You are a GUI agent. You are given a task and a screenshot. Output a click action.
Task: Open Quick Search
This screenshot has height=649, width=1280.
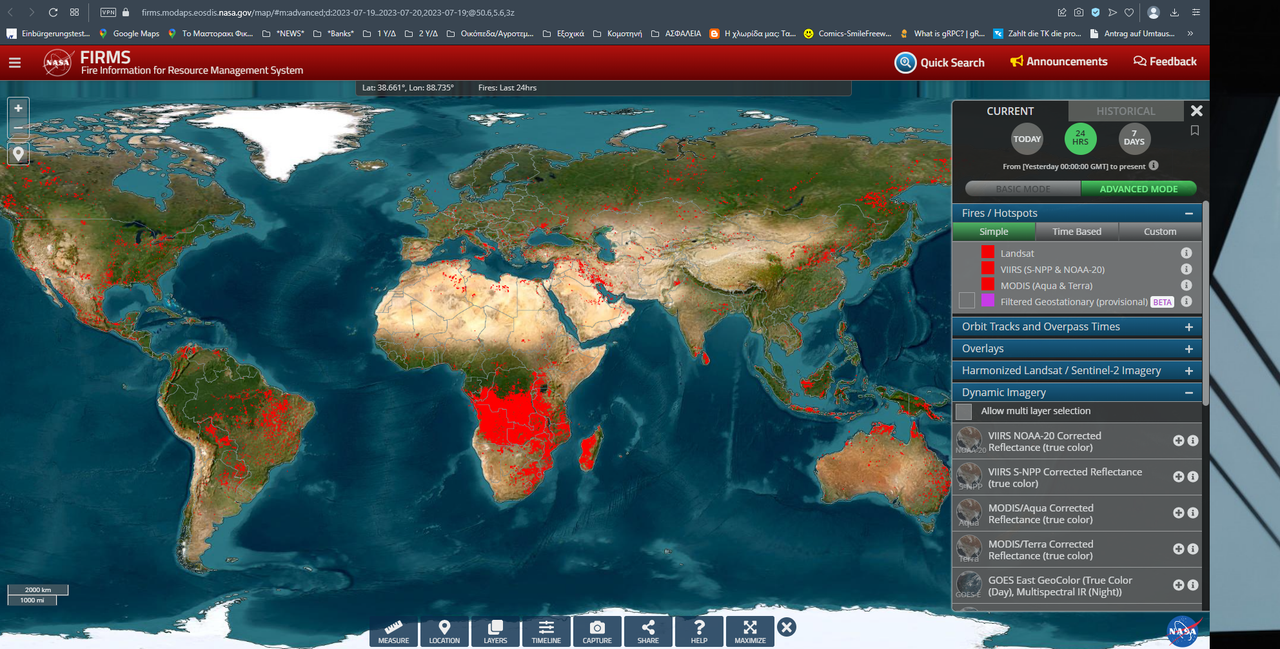pyautogui.click(x=940, y=62)
